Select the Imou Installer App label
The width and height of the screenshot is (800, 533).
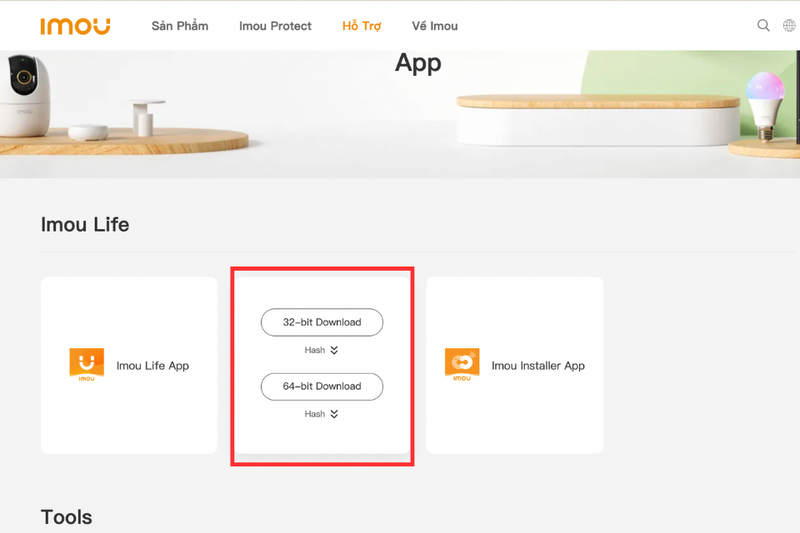coord(538,366)
